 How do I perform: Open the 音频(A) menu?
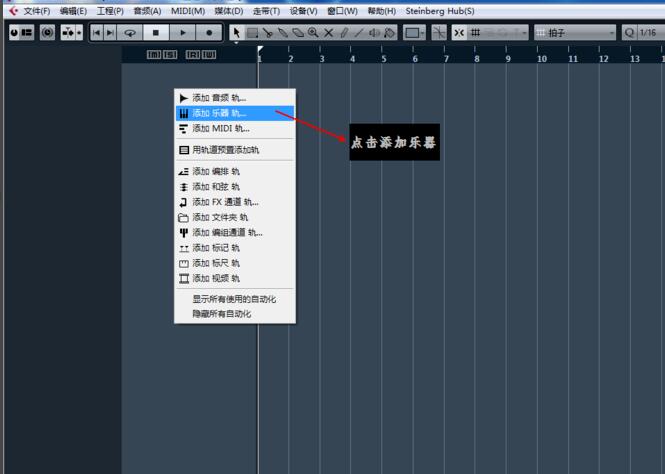pos(147,11)
